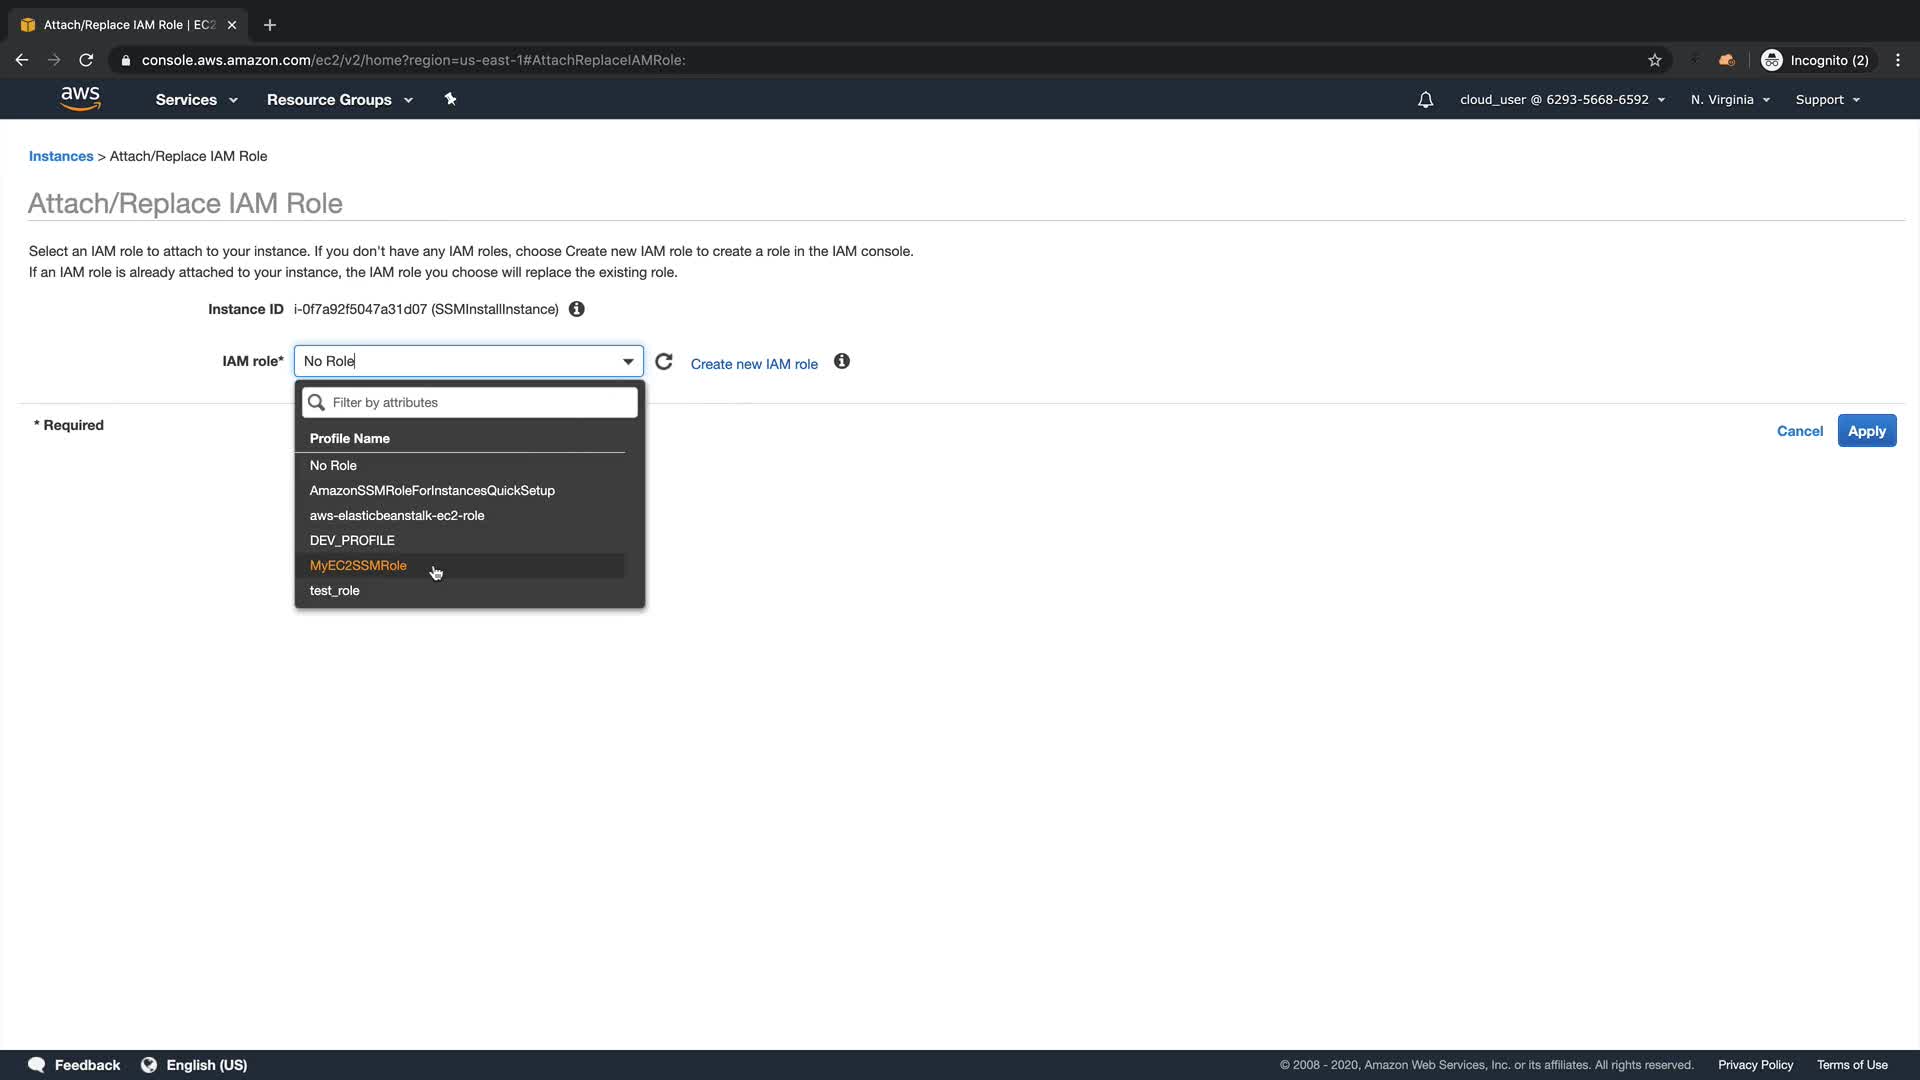Open the N. Virginia region dropdown
The height and width of the screenshot is (1080, 1920).
pyautogui.click(x=1730, y=100)
